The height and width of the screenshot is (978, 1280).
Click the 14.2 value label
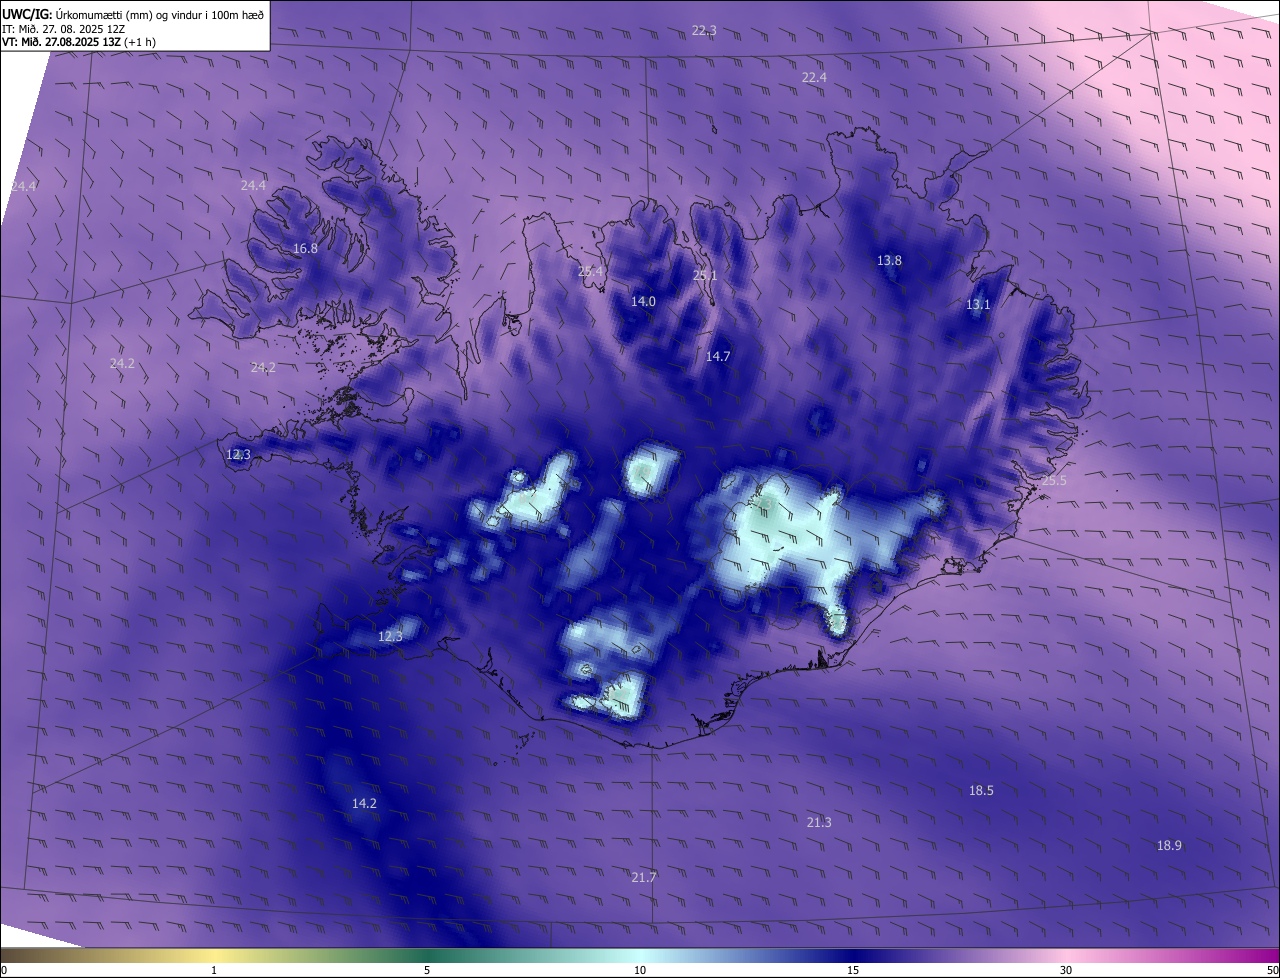click(x=364, y=804)
